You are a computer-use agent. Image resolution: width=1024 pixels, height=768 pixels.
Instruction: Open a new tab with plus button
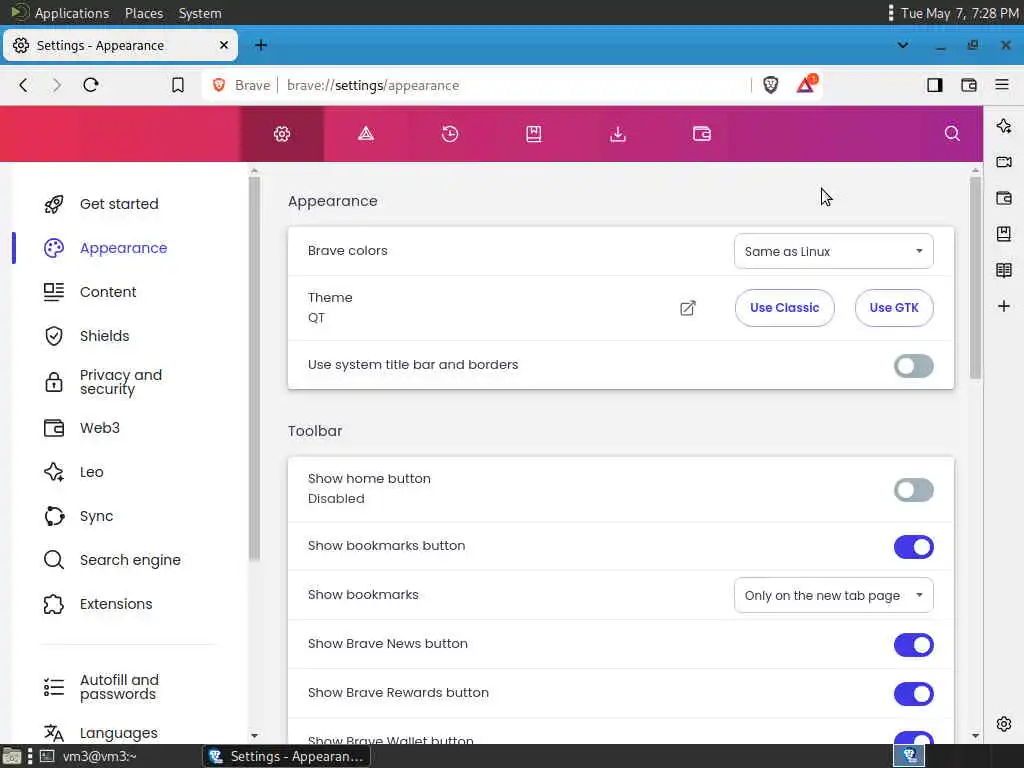261,45
